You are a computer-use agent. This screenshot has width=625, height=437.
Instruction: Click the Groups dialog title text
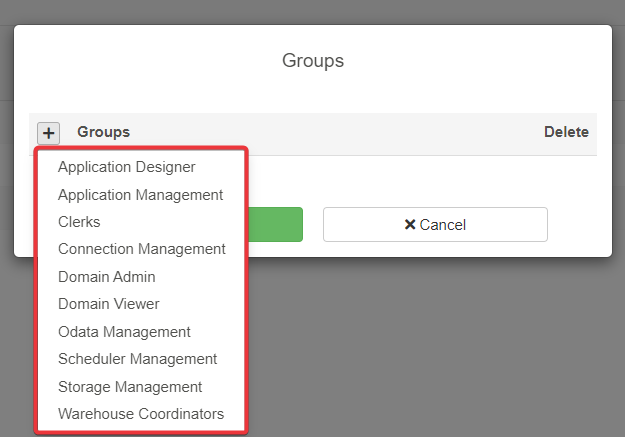click(313, 61)
